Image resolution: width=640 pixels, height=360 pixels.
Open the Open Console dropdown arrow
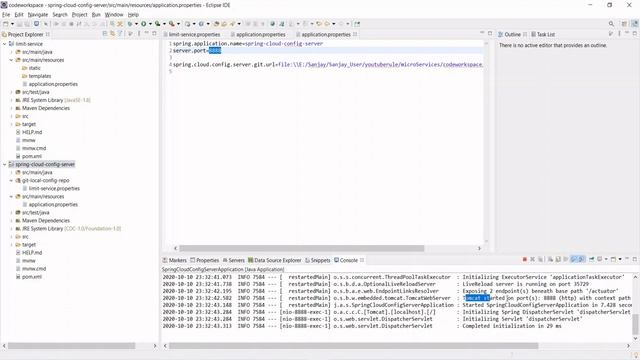coord(620,260)
